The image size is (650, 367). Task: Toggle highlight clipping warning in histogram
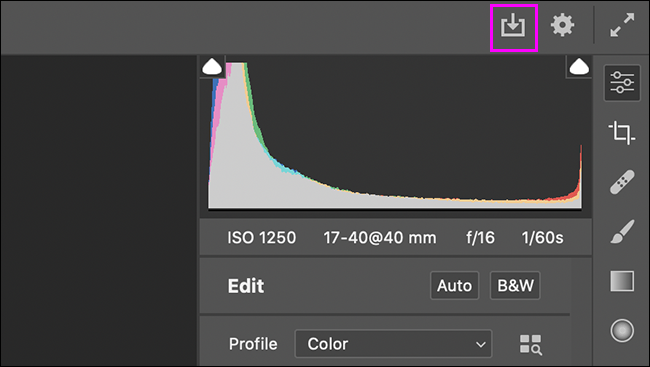[579, 67]
